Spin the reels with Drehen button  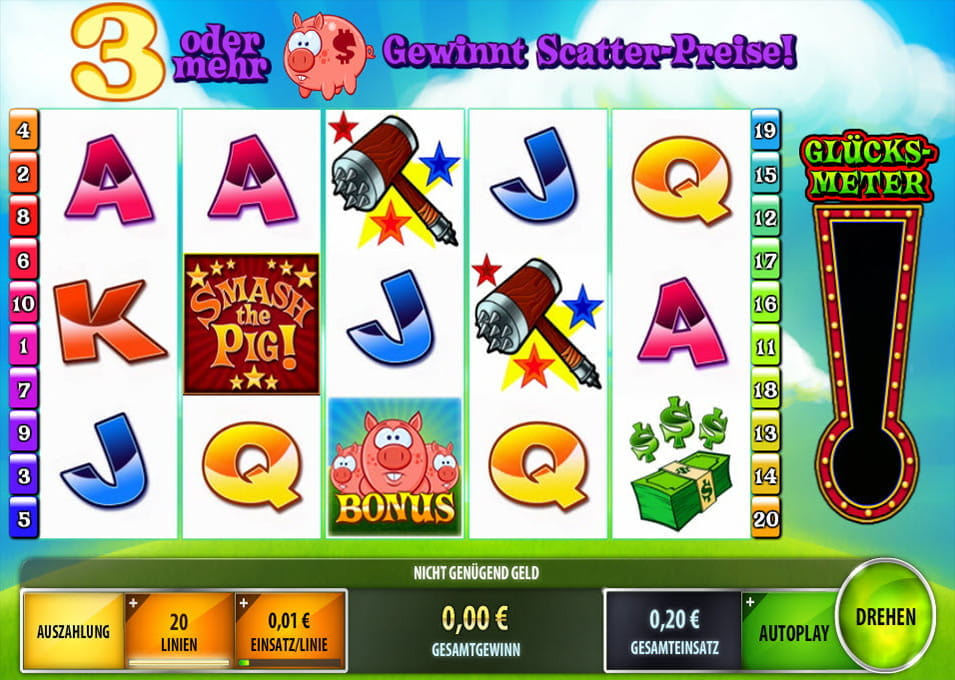click(885, 617)
